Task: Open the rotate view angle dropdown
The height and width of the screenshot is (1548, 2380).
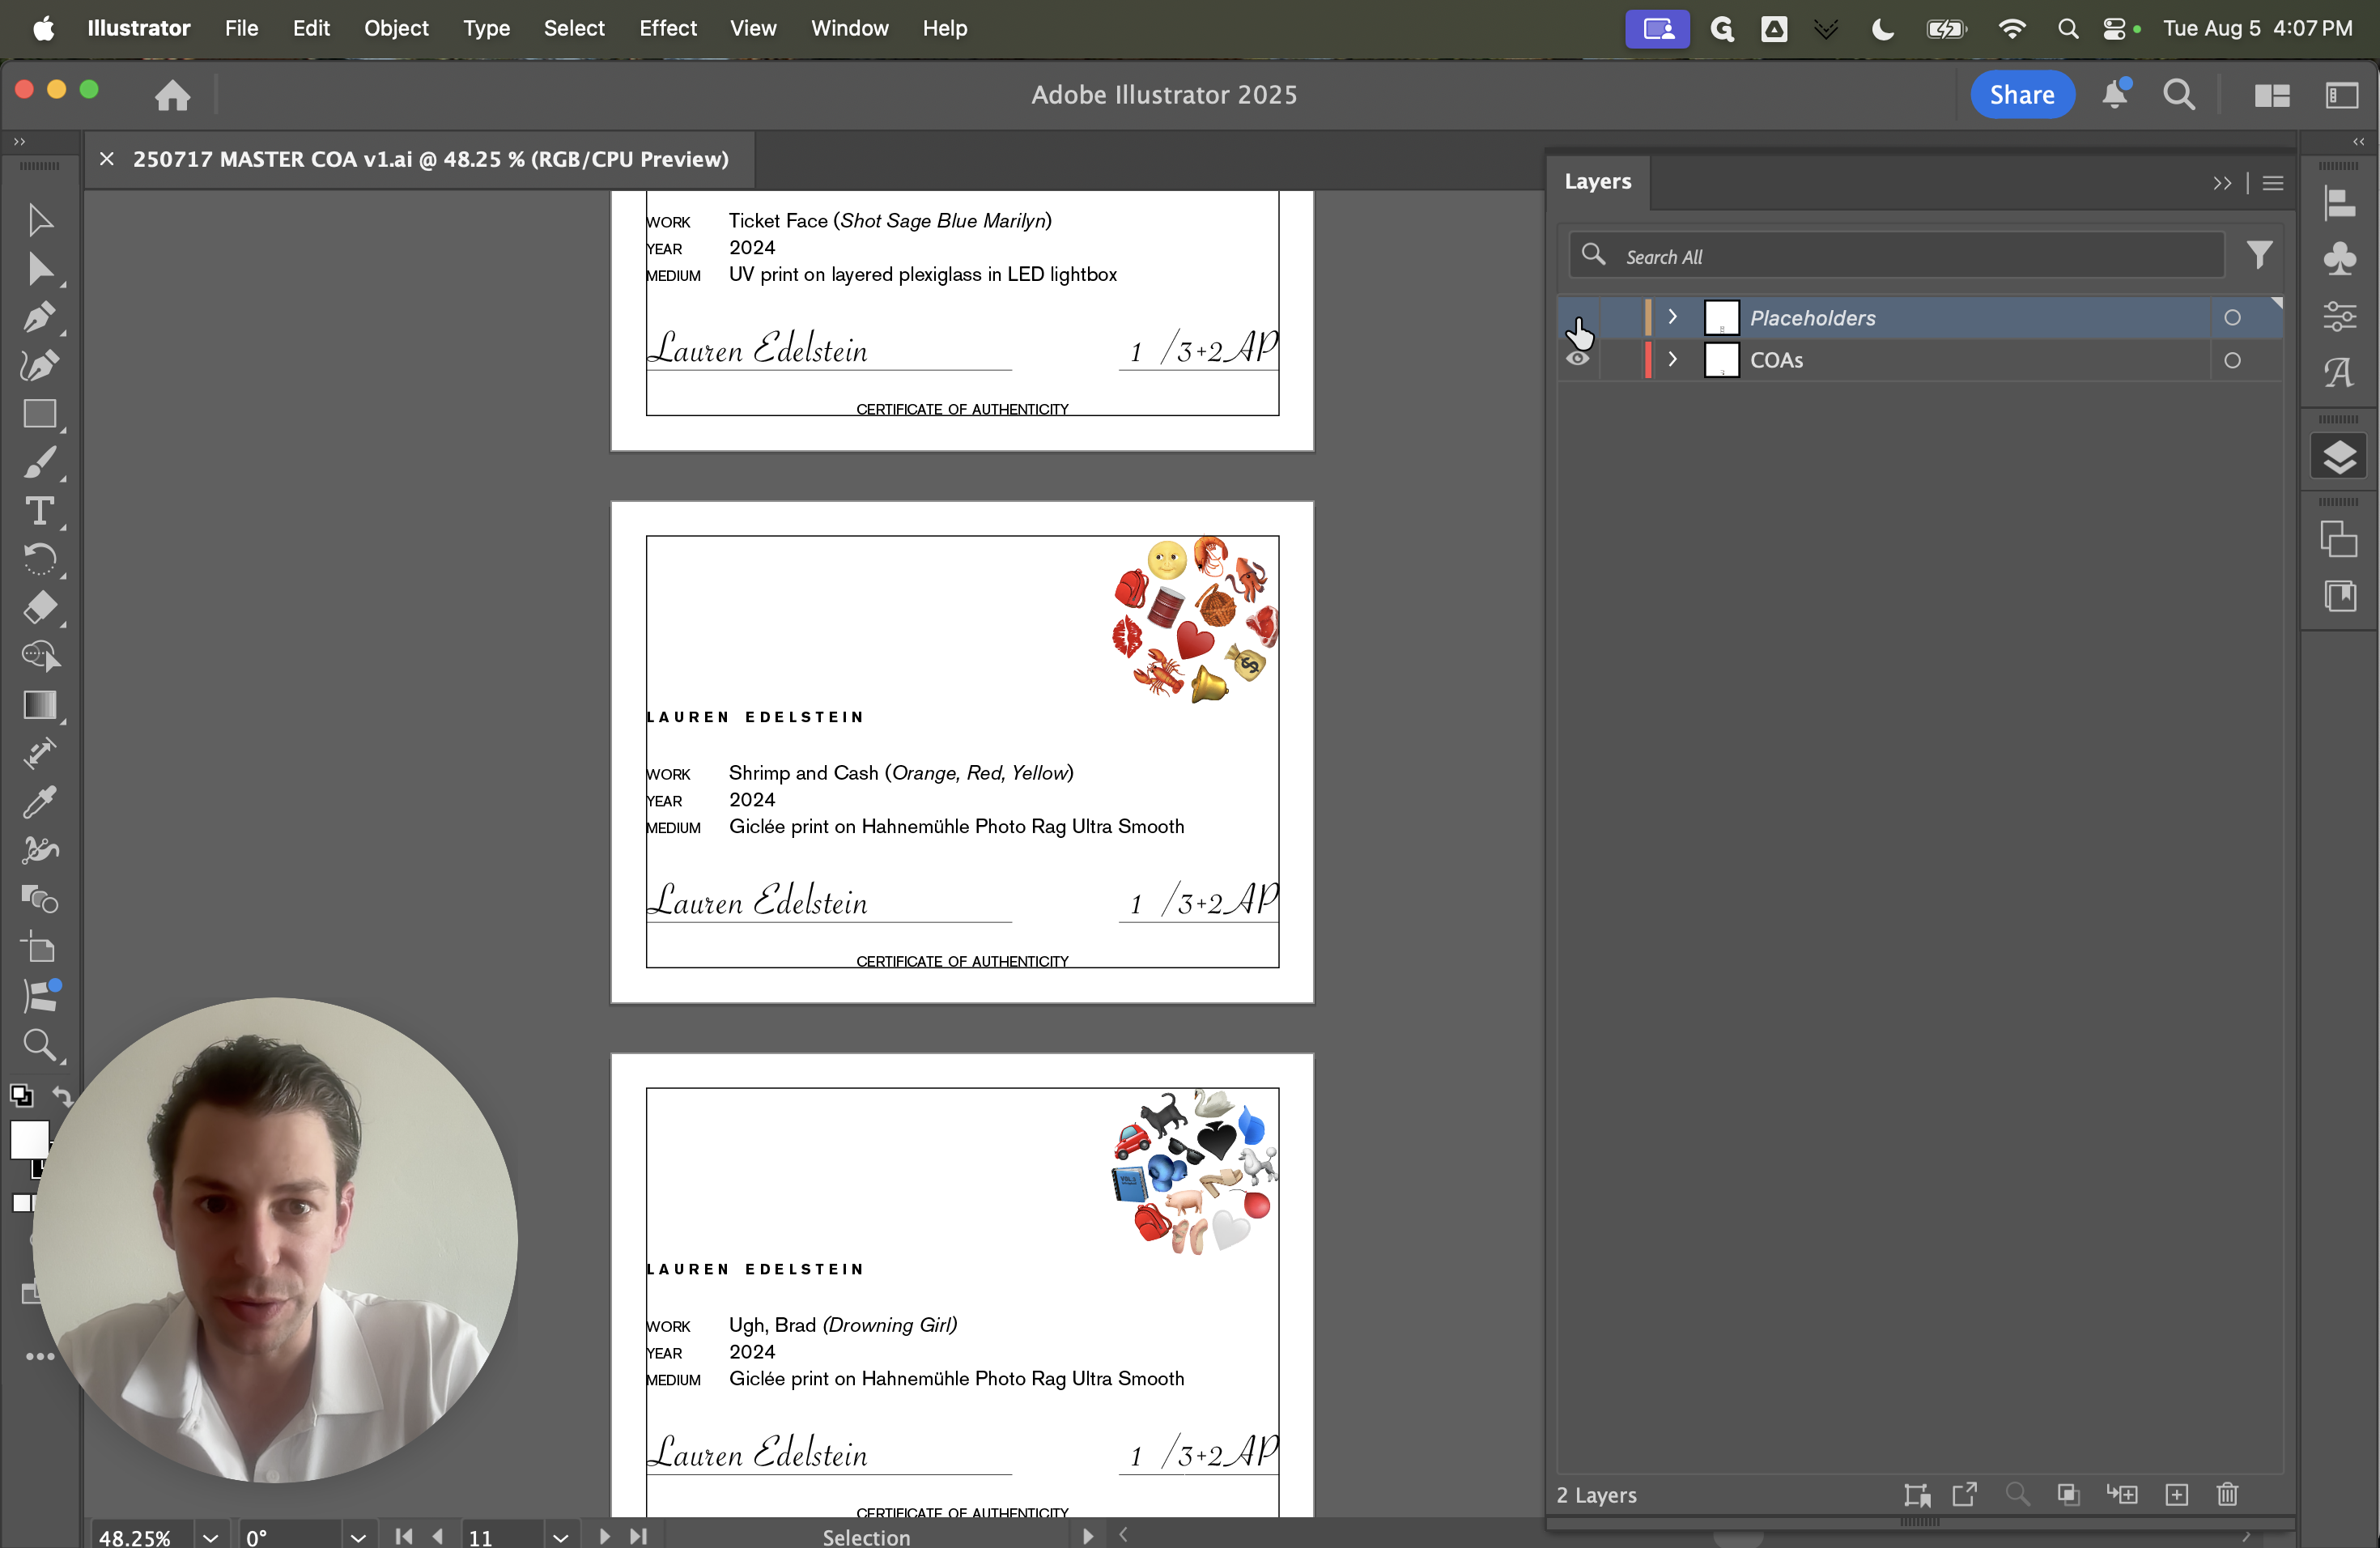Action: point(358,1537)
